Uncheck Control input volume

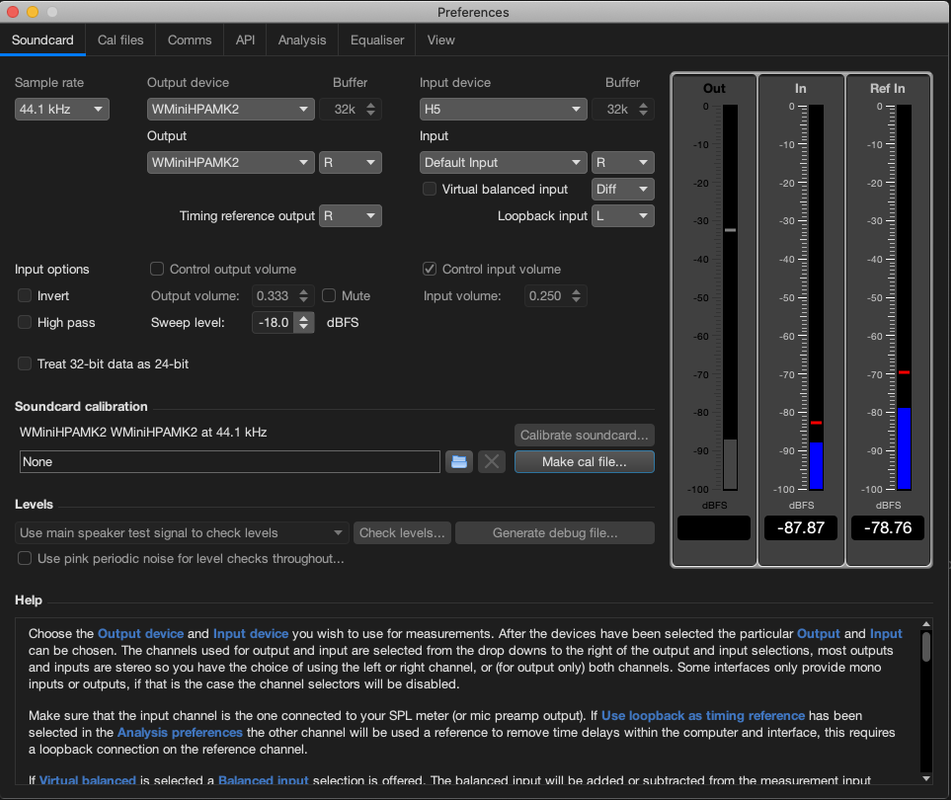pyautogui.click(x=429, y=269)
